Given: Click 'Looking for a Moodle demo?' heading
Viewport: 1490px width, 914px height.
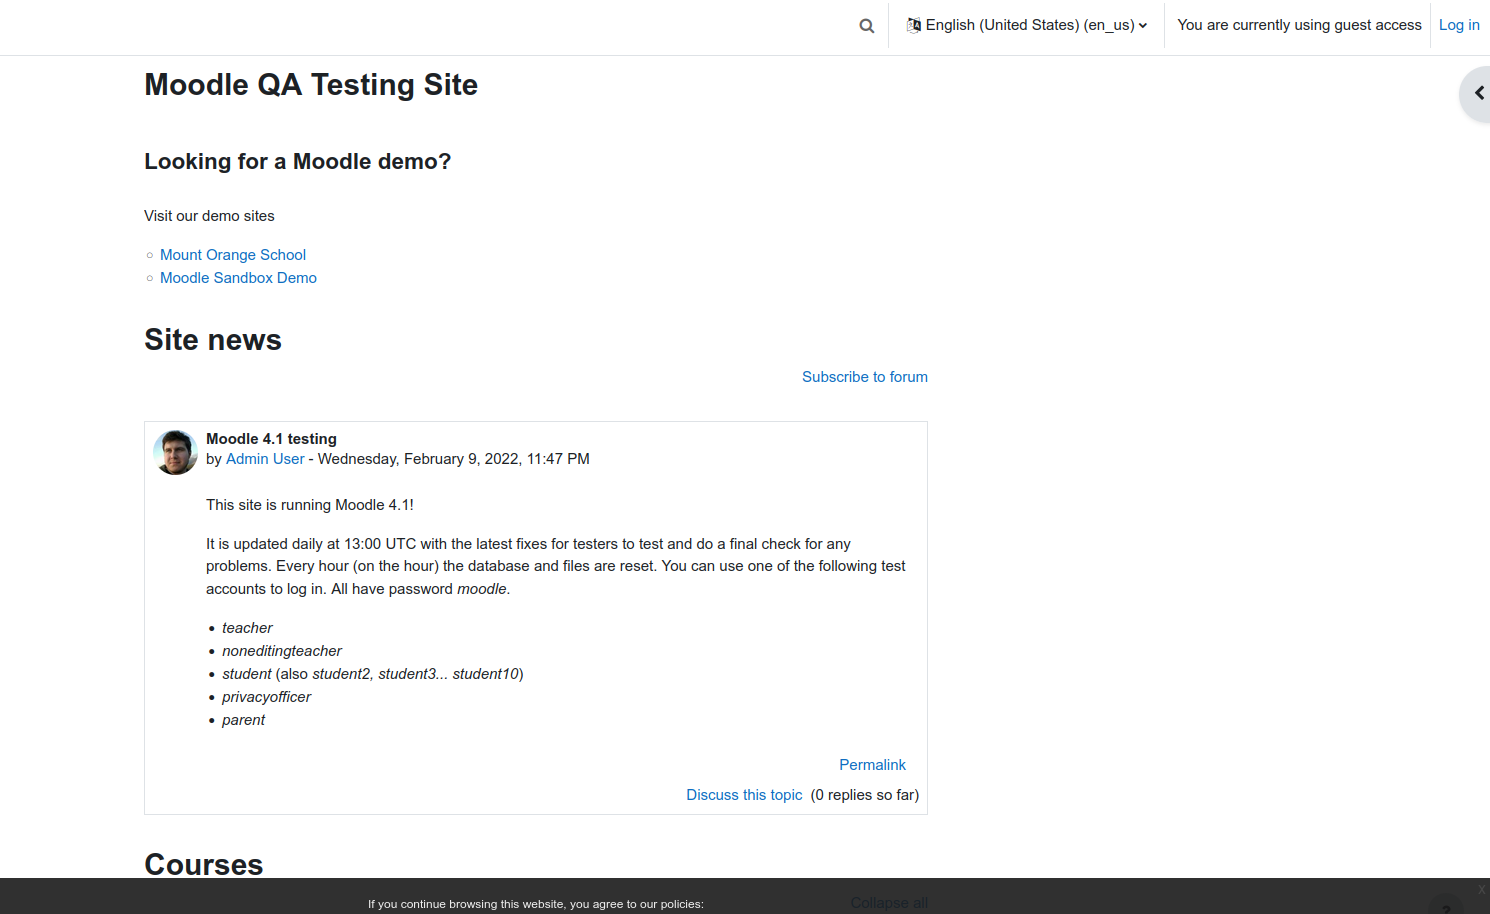Looking at the screenshot, I should click(x=298, y=162).
